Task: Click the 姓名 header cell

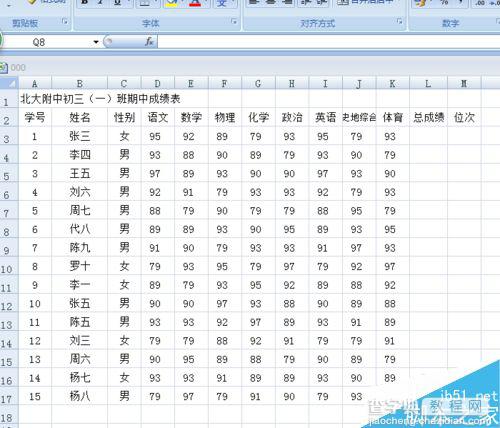Action: pyautogui.click(x=80, y=117)
